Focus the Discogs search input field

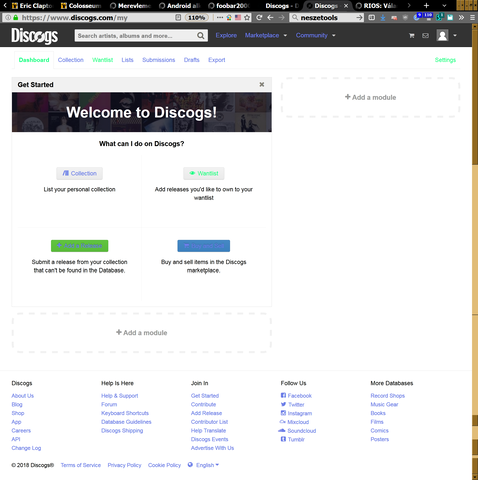[x=136, y=35]
